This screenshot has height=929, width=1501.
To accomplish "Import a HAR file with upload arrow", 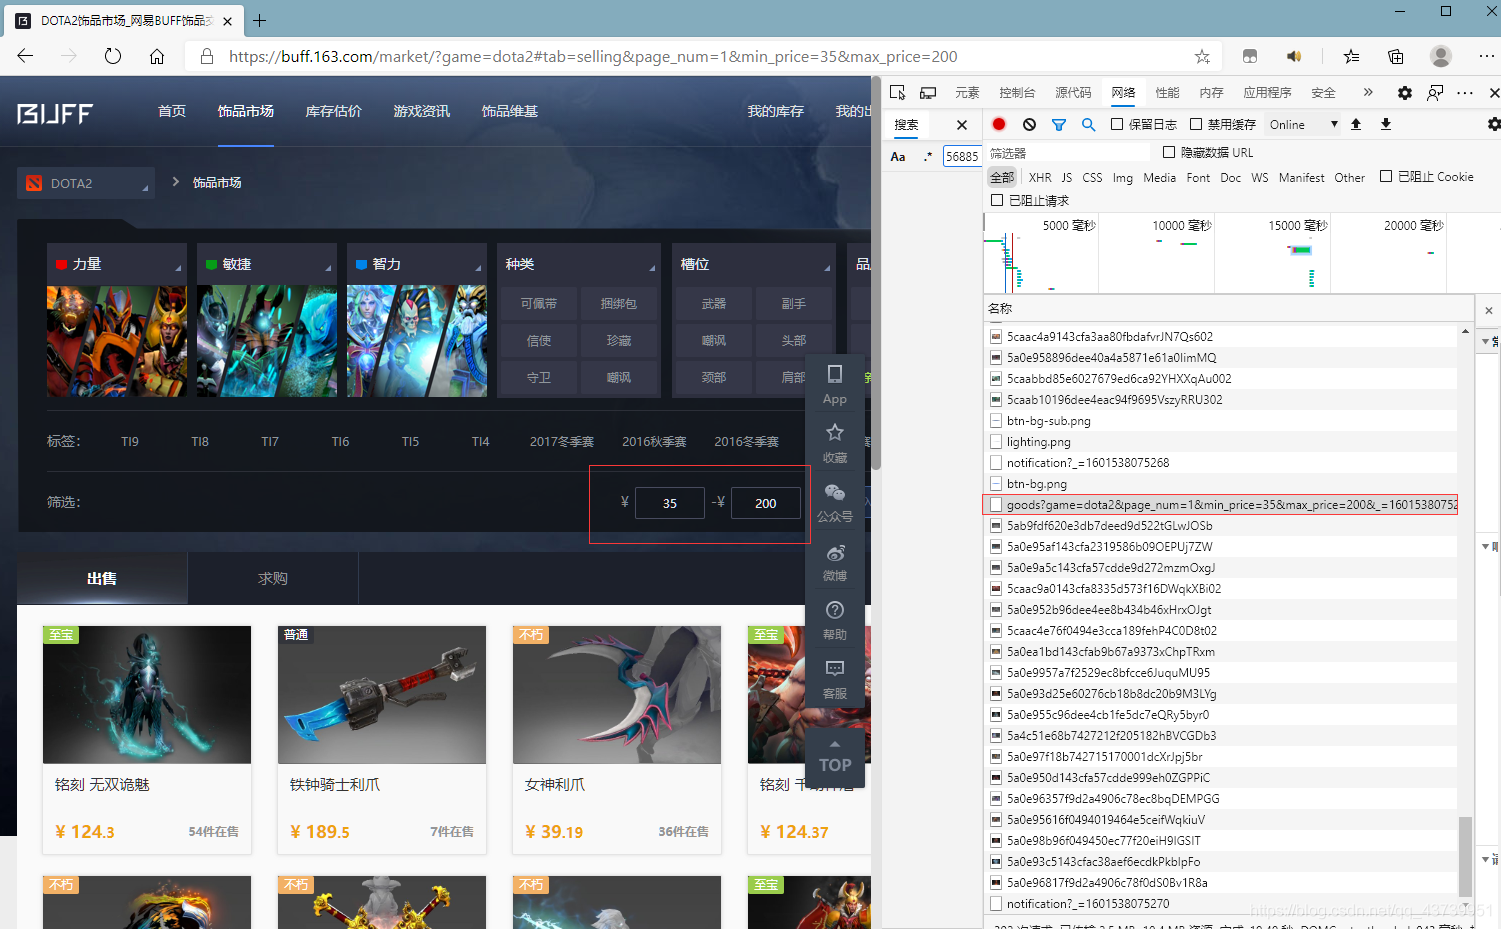I will (1356, 124).
